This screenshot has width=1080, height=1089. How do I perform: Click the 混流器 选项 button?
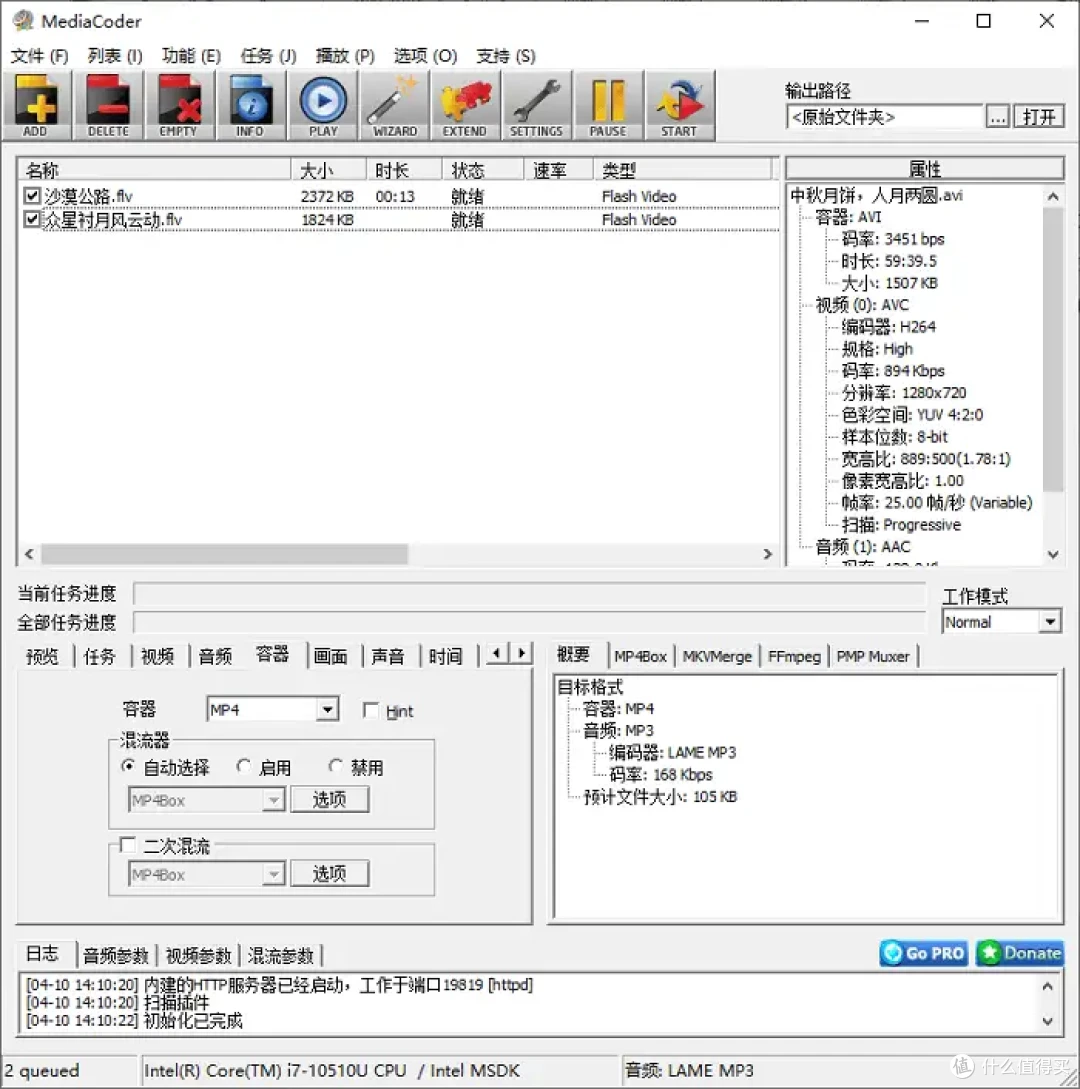pyautogui.click(x=329, y=799)
